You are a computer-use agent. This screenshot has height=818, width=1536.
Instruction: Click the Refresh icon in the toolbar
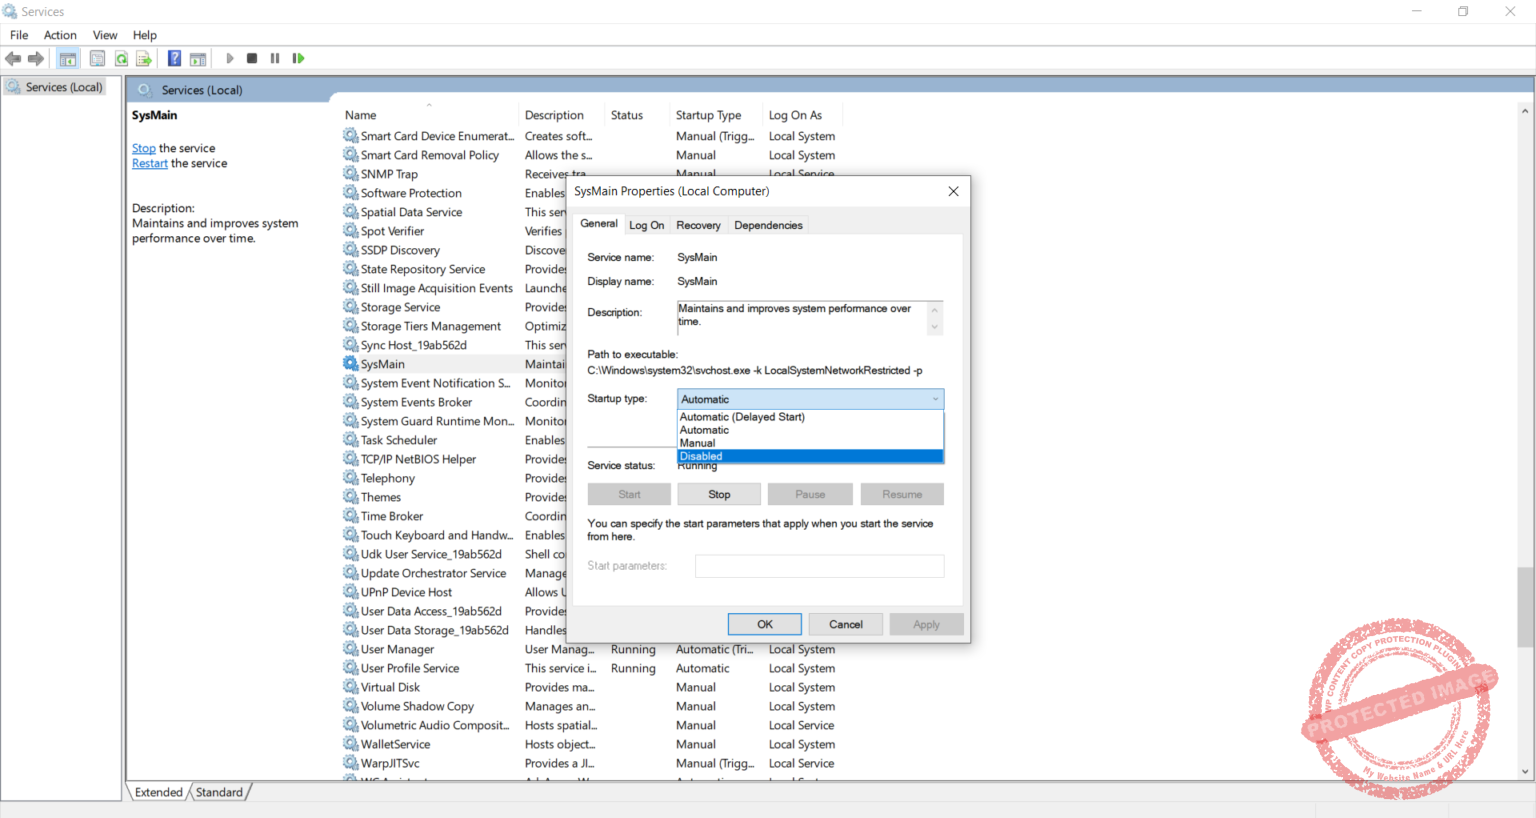click(121, 57)
